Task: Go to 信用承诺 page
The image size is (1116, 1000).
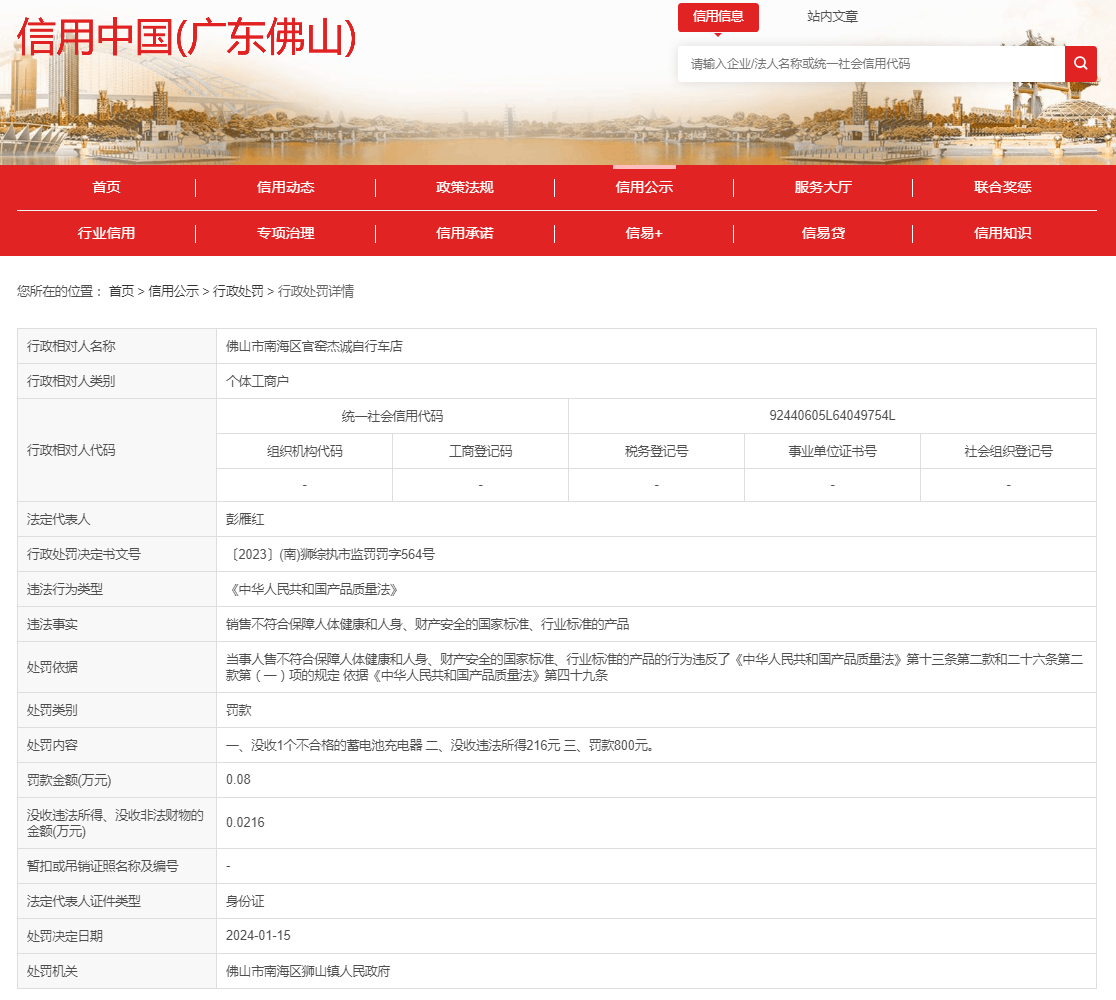Action: point(464,233)
